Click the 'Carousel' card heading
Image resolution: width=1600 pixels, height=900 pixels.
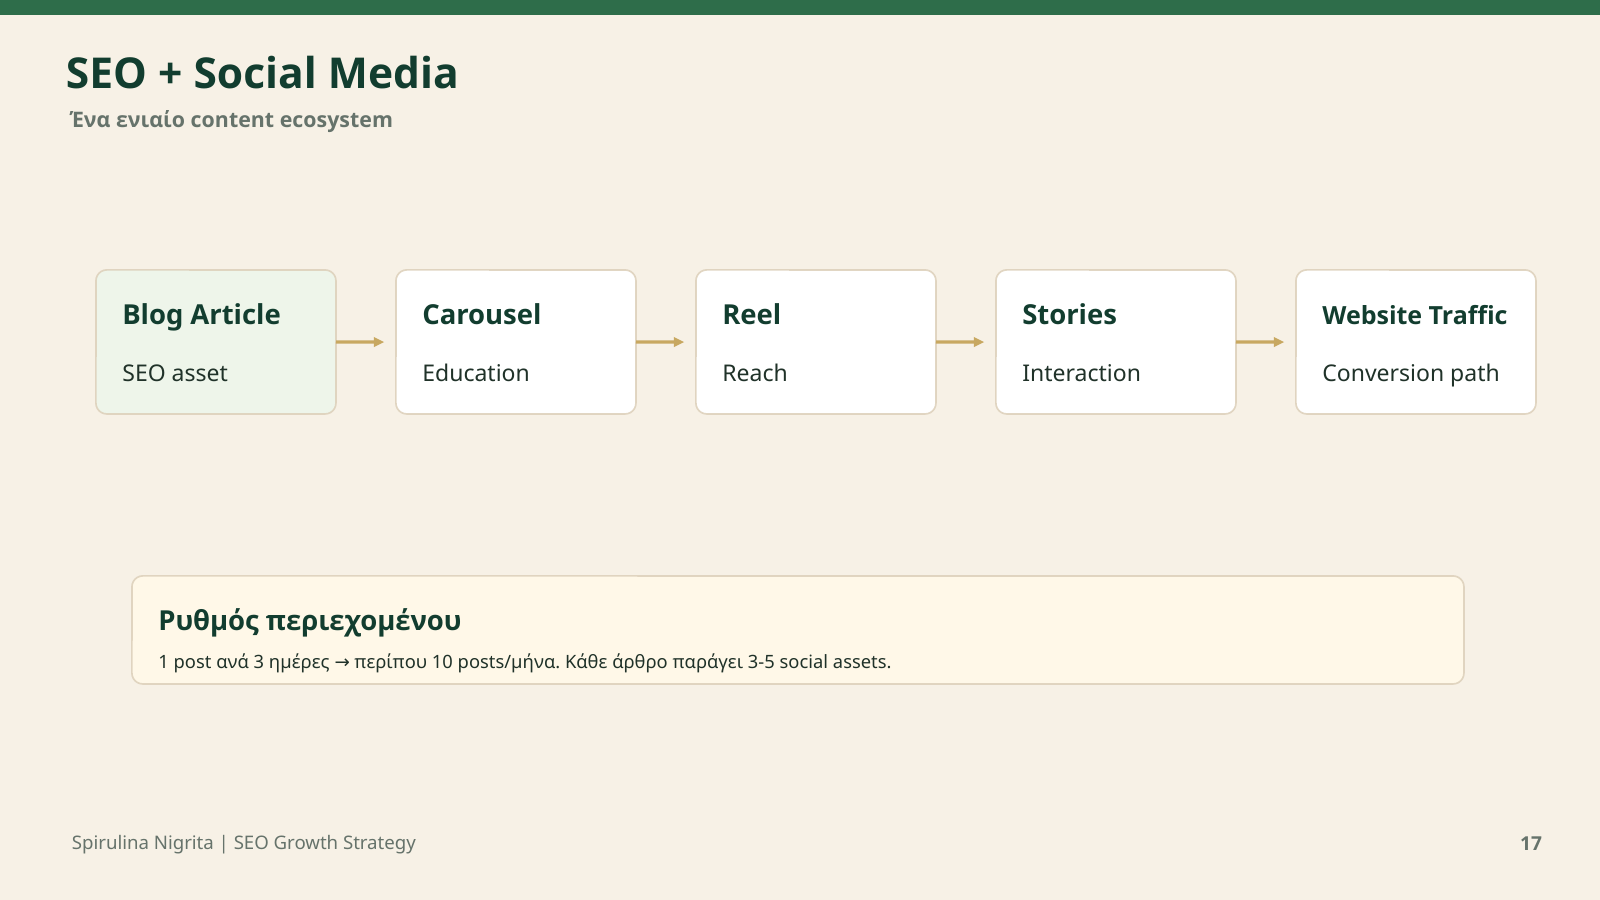(x=481, y=314)
